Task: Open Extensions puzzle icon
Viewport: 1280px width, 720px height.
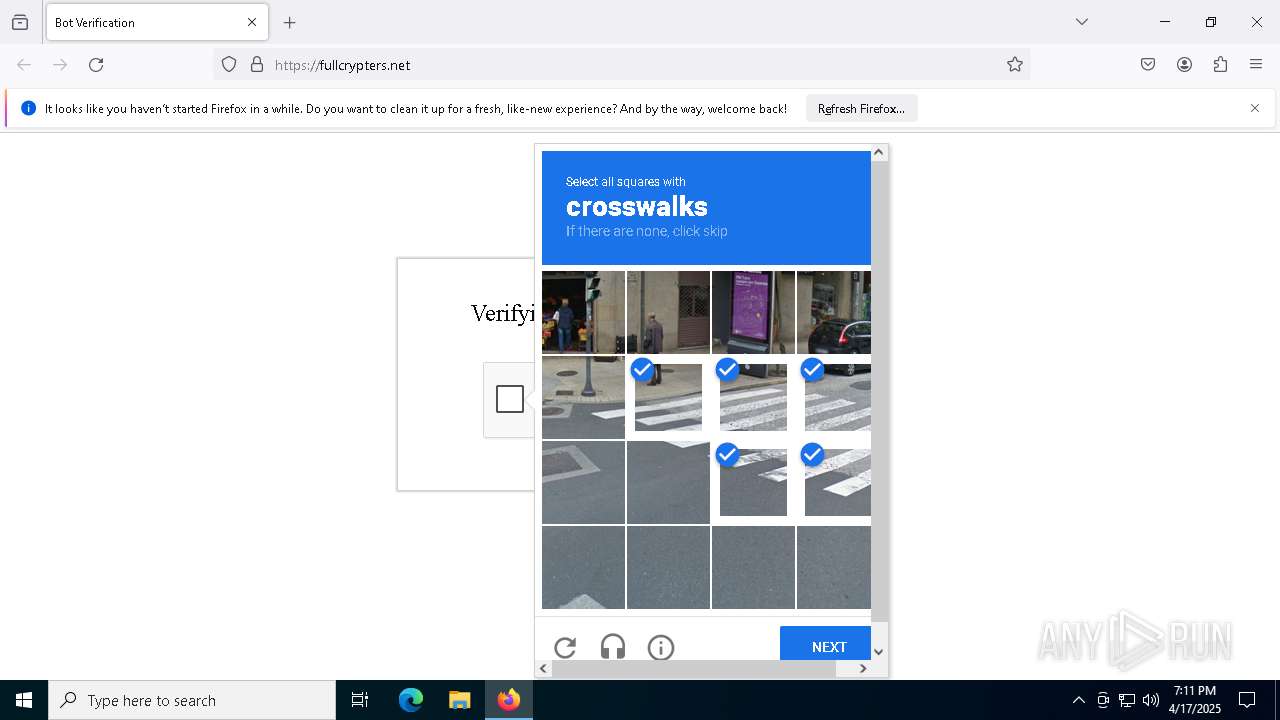Action: tap(1220, 65)
